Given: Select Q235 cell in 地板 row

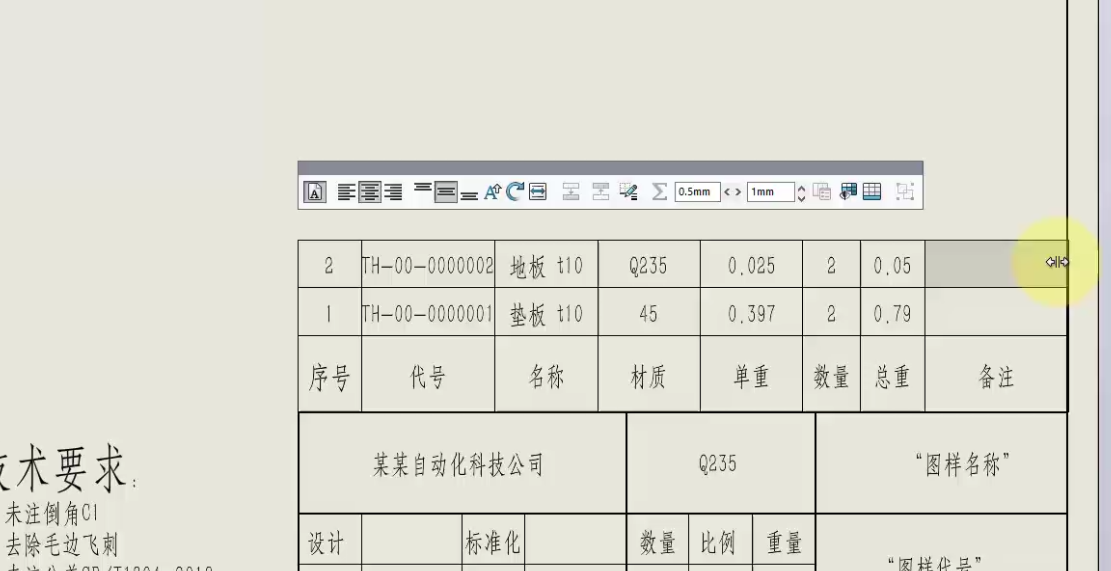Looking at the screenshot, I should tap(649, 264).
